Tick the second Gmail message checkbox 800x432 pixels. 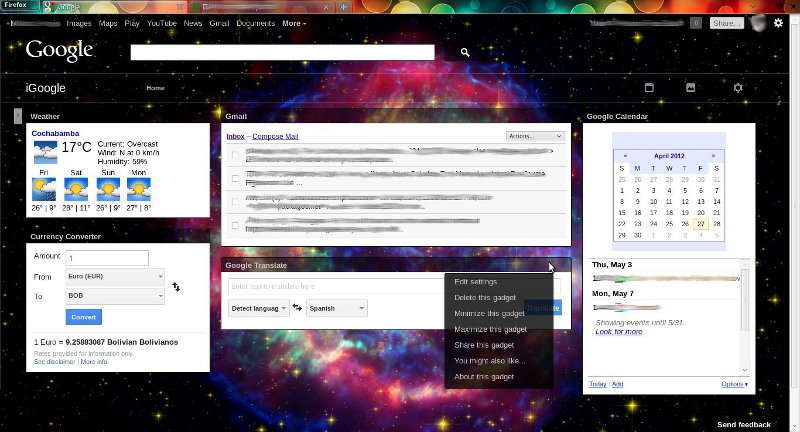[x=235, y=178]
